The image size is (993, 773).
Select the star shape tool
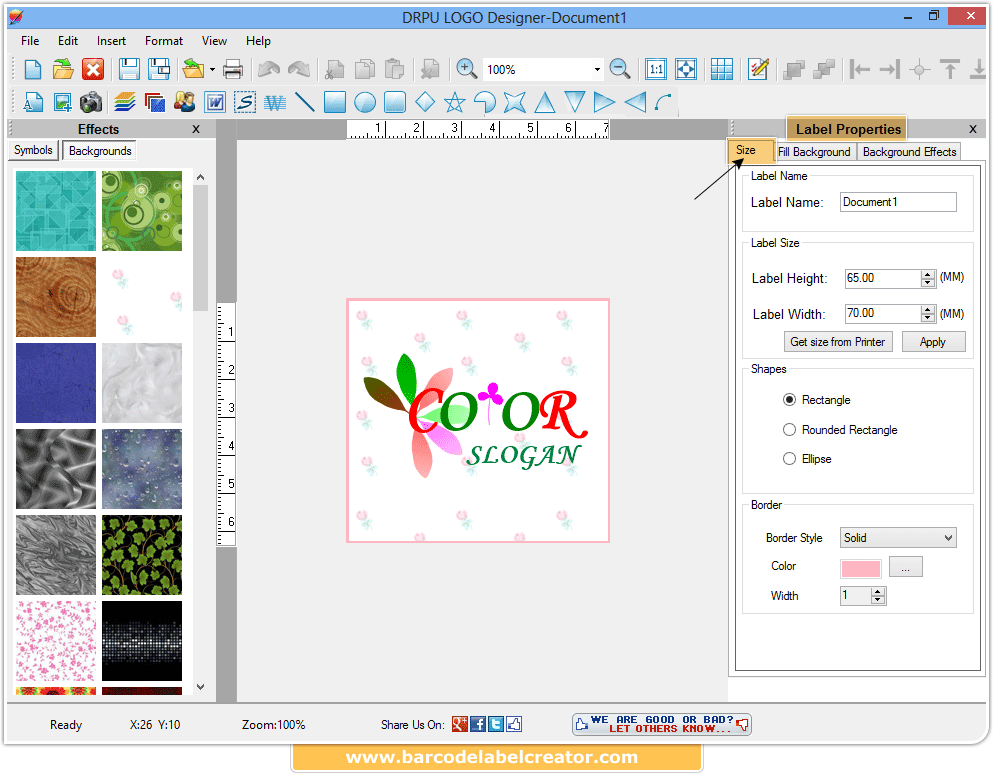point(455,102)
